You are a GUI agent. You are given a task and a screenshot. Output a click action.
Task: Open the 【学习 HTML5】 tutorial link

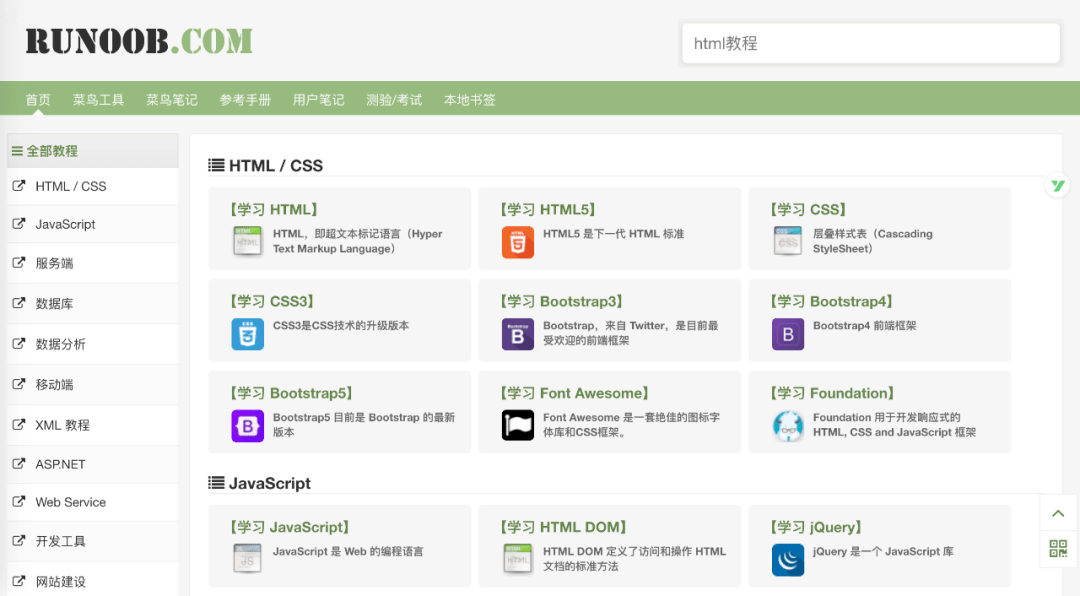pyautogui.click(x=548, y=209)
